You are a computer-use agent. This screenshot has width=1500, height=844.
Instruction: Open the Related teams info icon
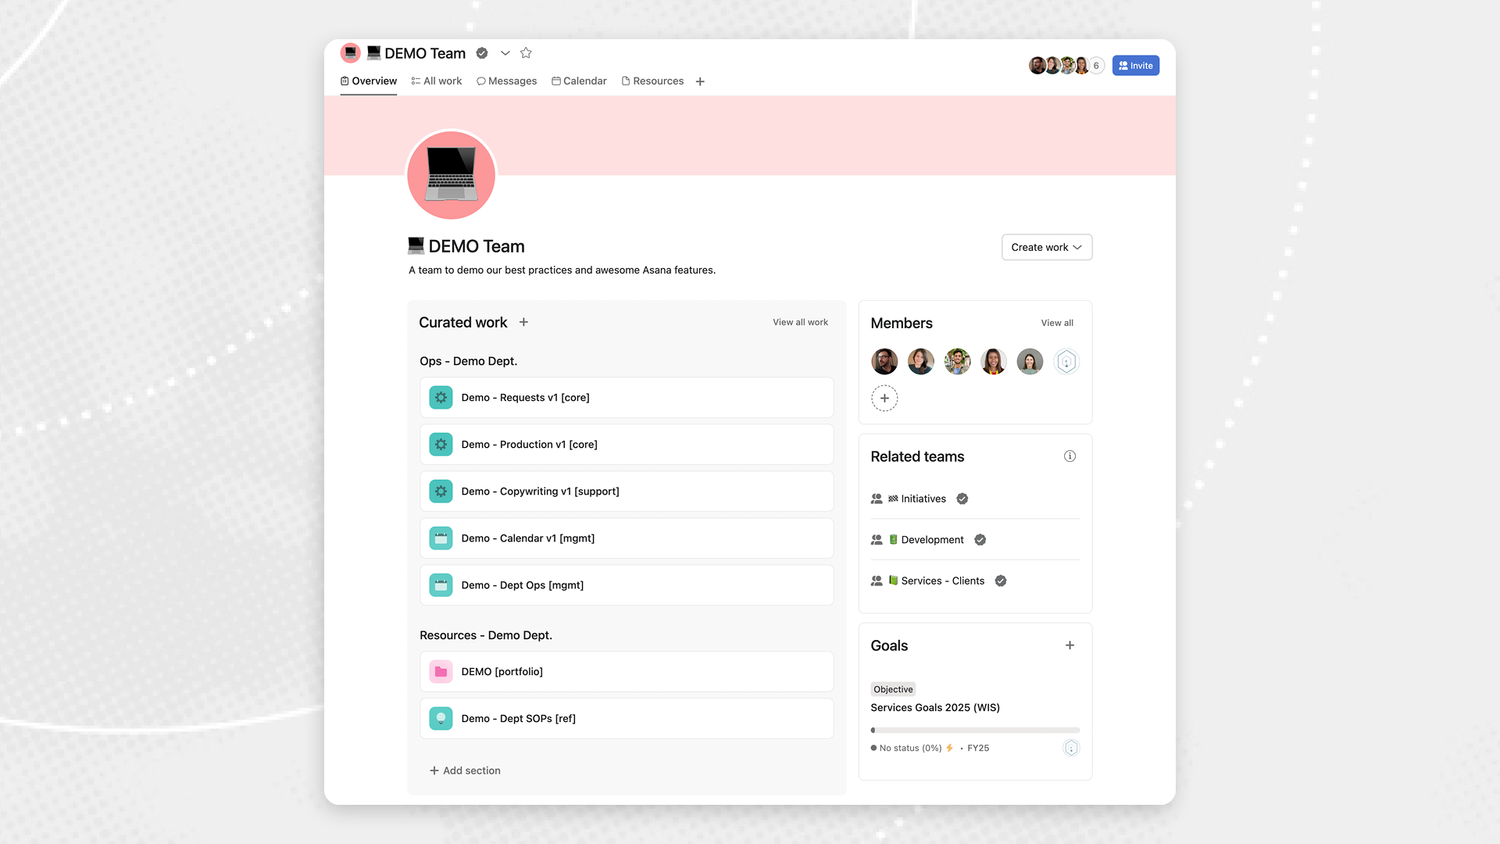point(1069,455)
